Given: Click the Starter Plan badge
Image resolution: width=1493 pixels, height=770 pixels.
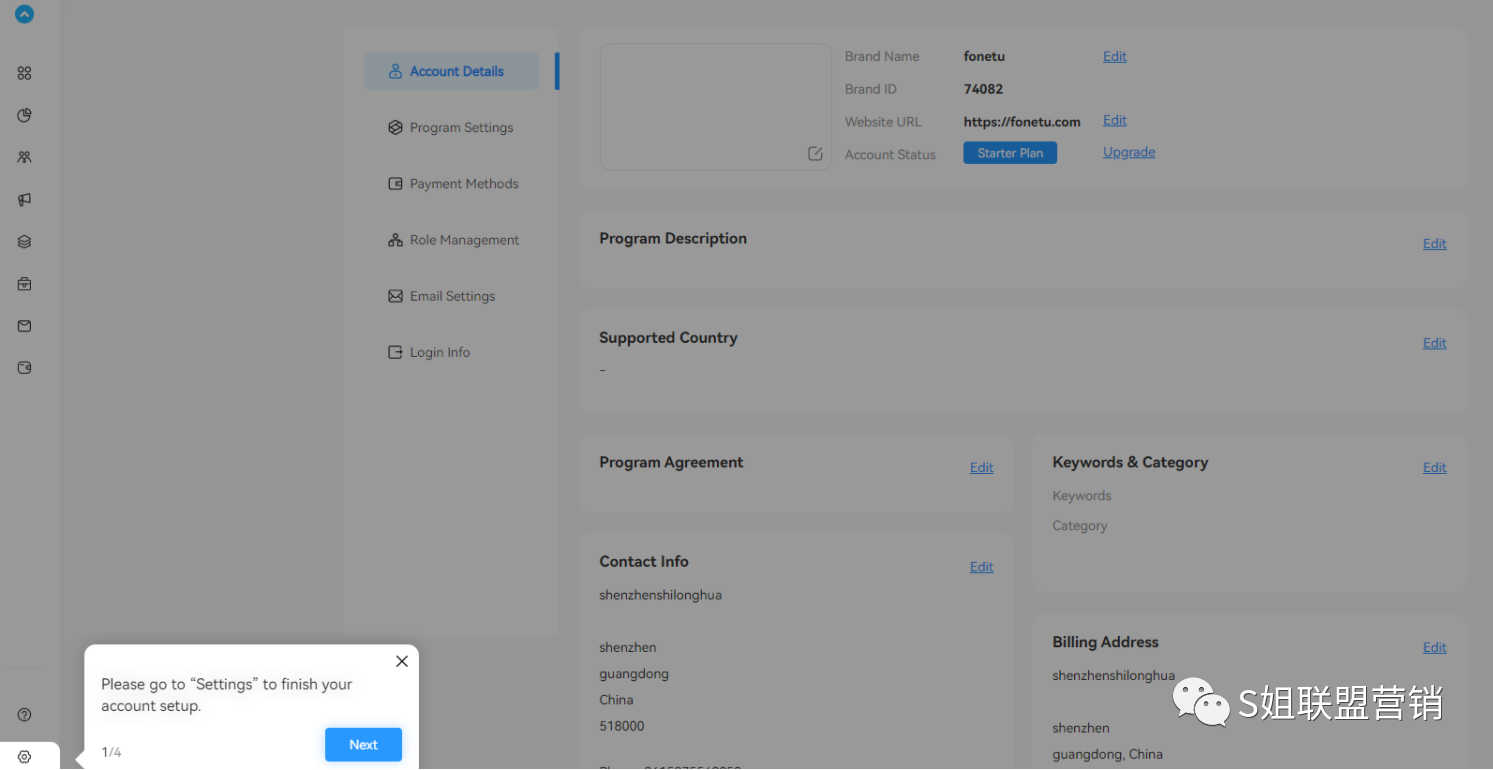Looking at the screenshot, I should click(x=1010, y=153).
